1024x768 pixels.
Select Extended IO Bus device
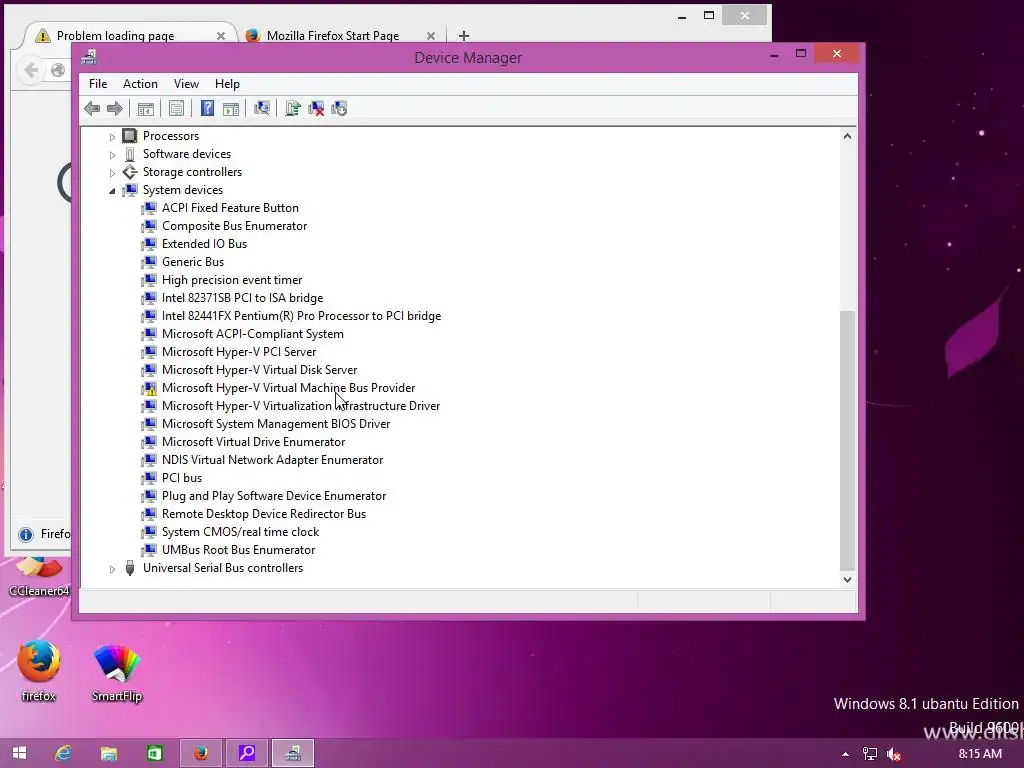coord(204,244)
